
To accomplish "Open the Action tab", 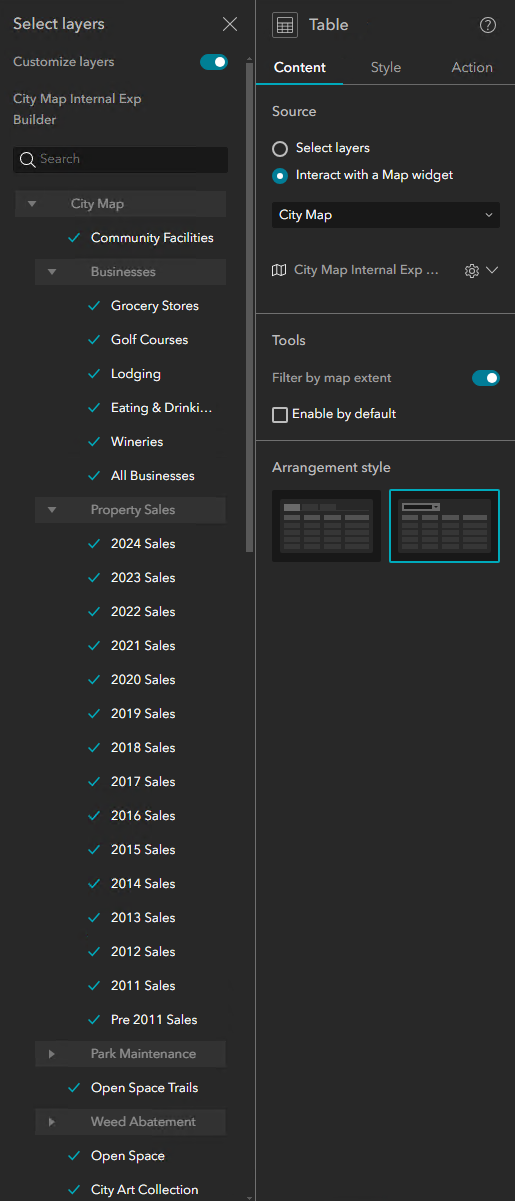I will [472, 68].
